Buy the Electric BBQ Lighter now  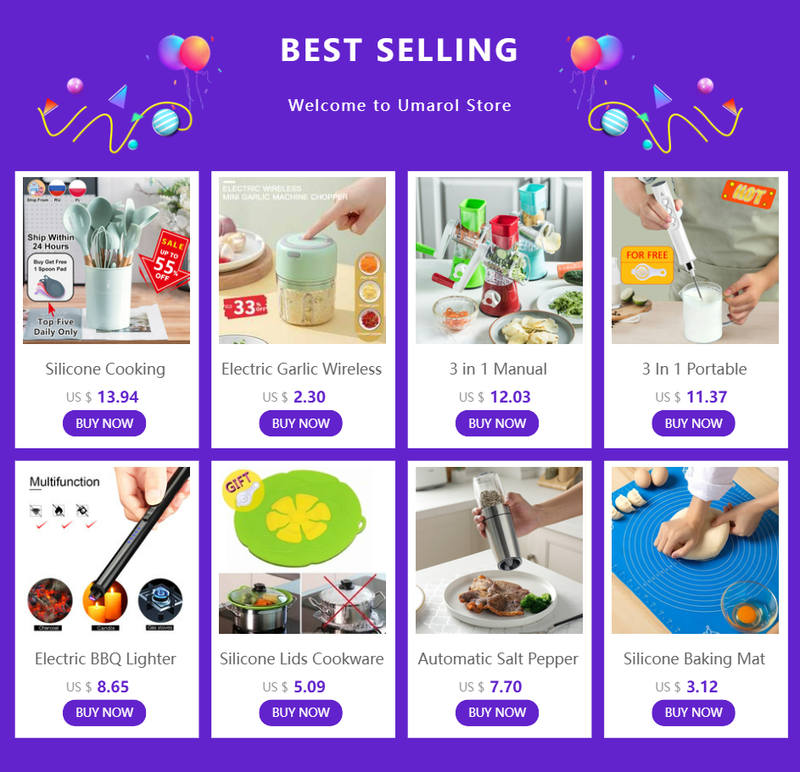point(104,712)
